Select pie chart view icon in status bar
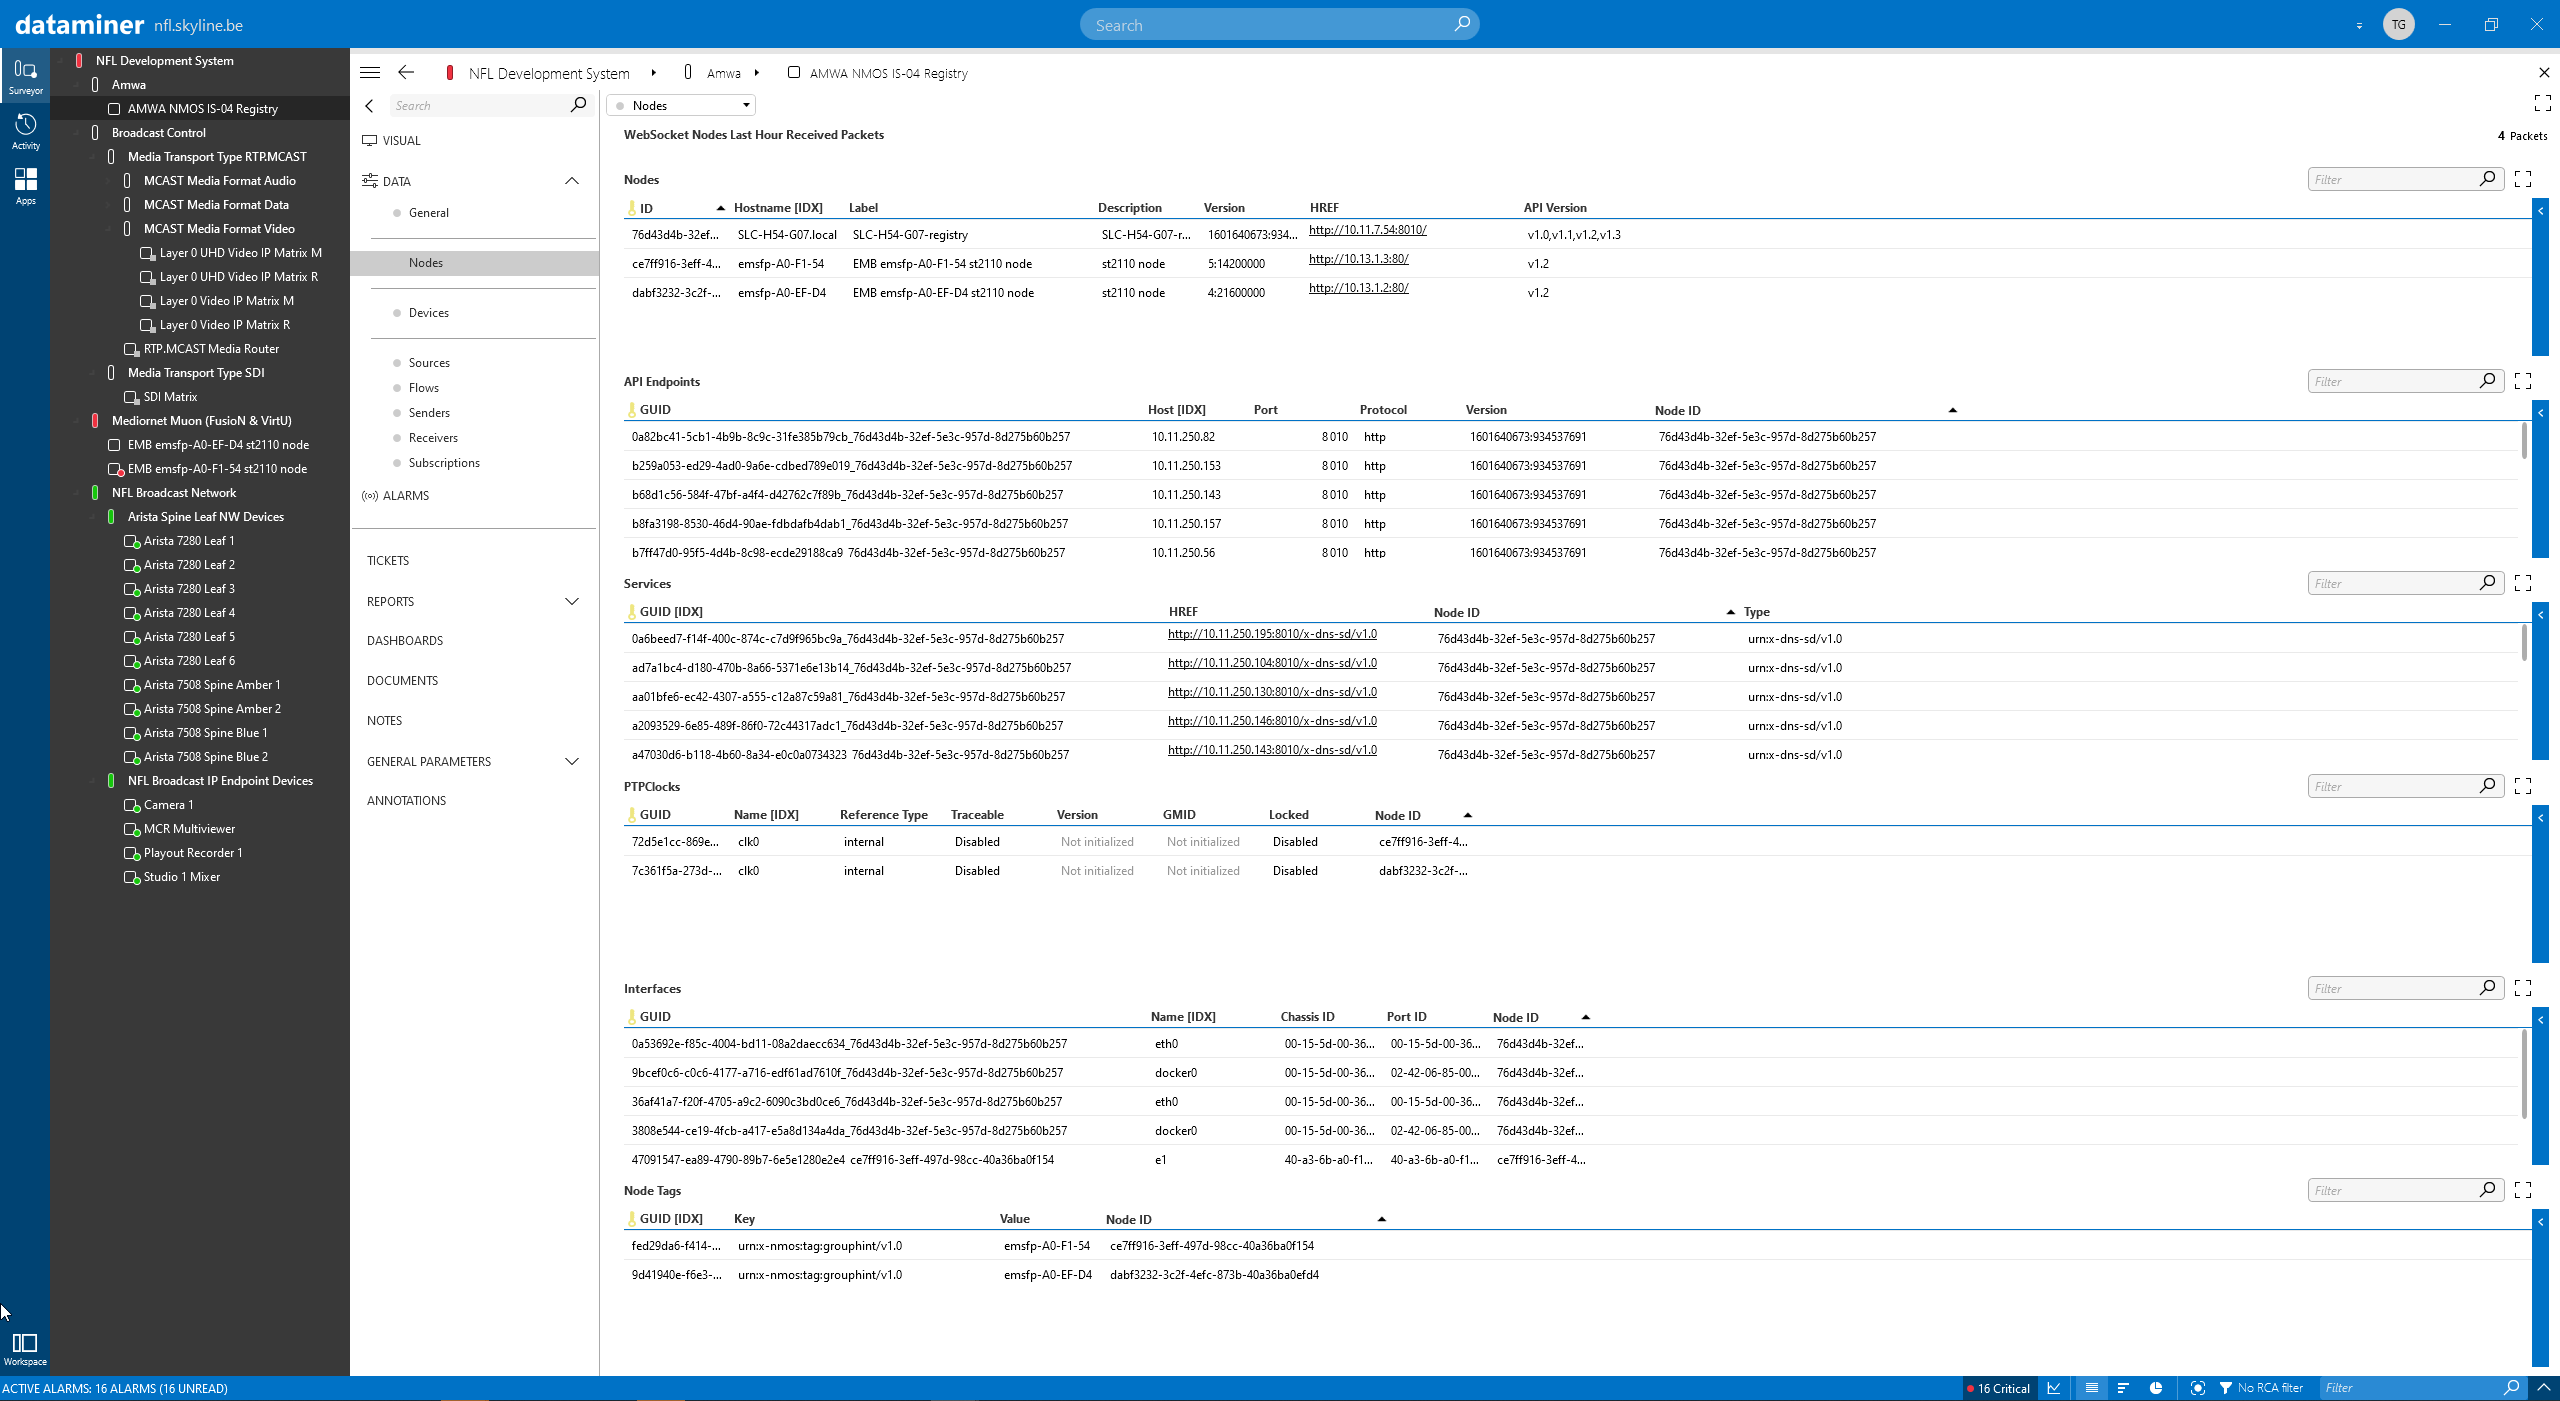The image size is (2560, 1401). (2156, 1388)
